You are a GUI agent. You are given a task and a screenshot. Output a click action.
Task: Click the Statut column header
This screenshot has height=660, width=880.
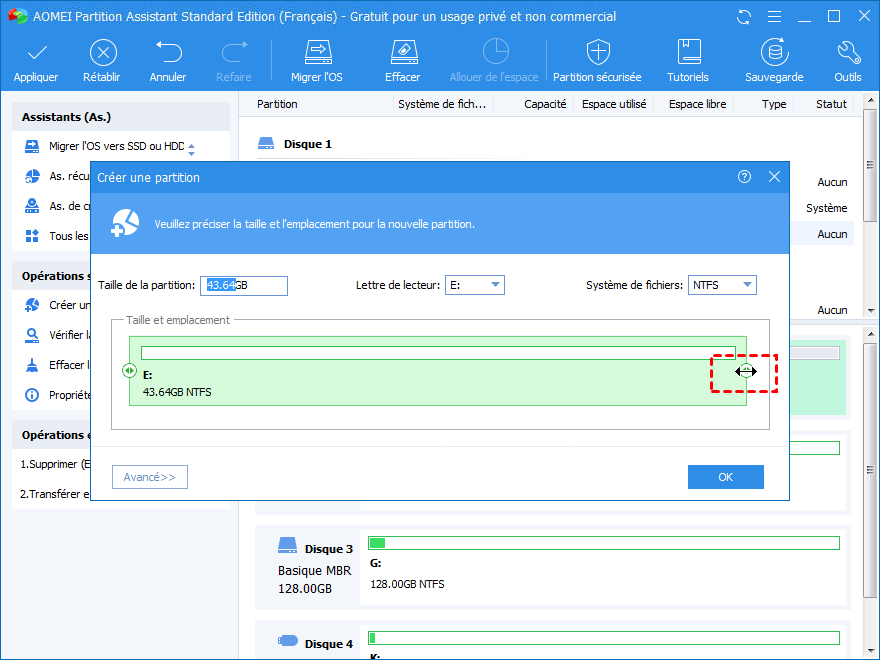pyautogui.click(x=831, y=104)
